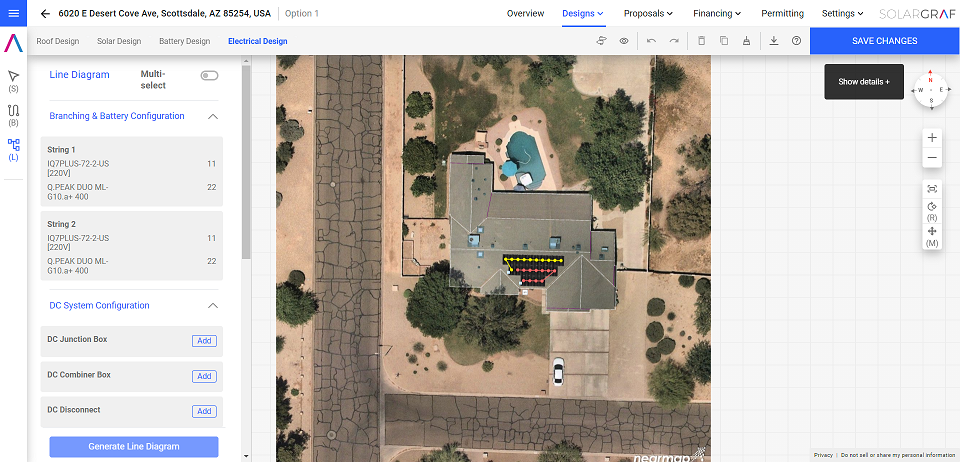Select the branching tool (B)
Viewport: 960px width, 462px height.
13,114
